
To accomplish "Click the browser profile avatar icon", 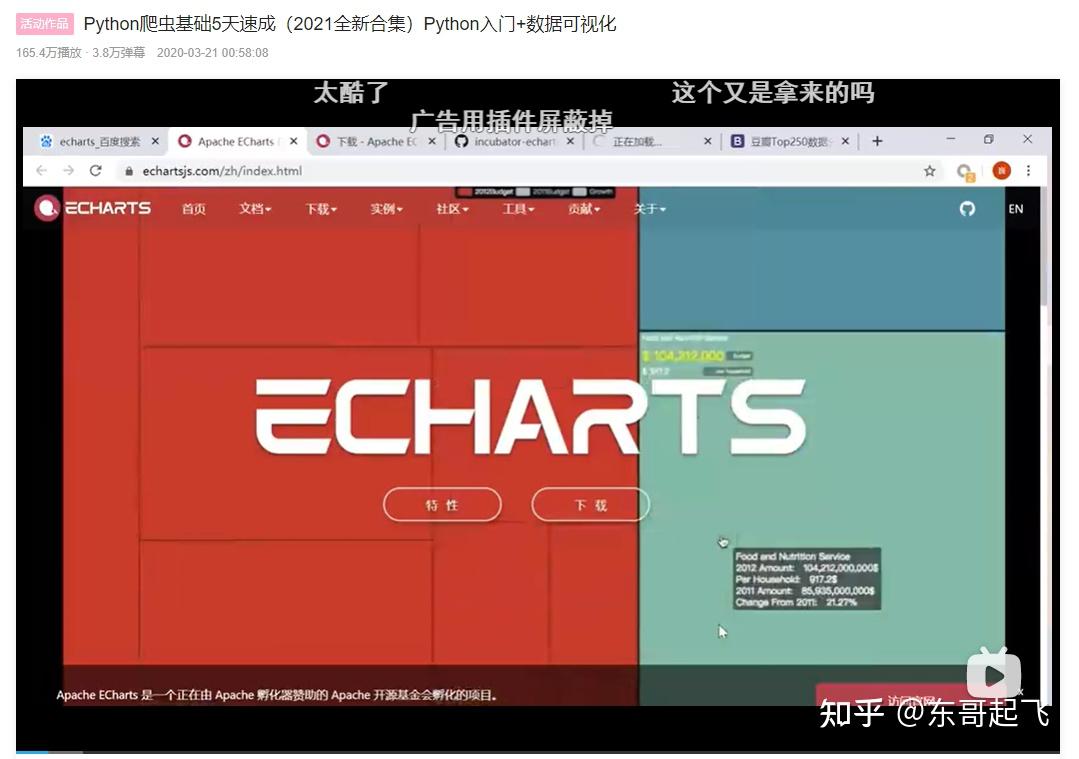I will click(1001, 172).
